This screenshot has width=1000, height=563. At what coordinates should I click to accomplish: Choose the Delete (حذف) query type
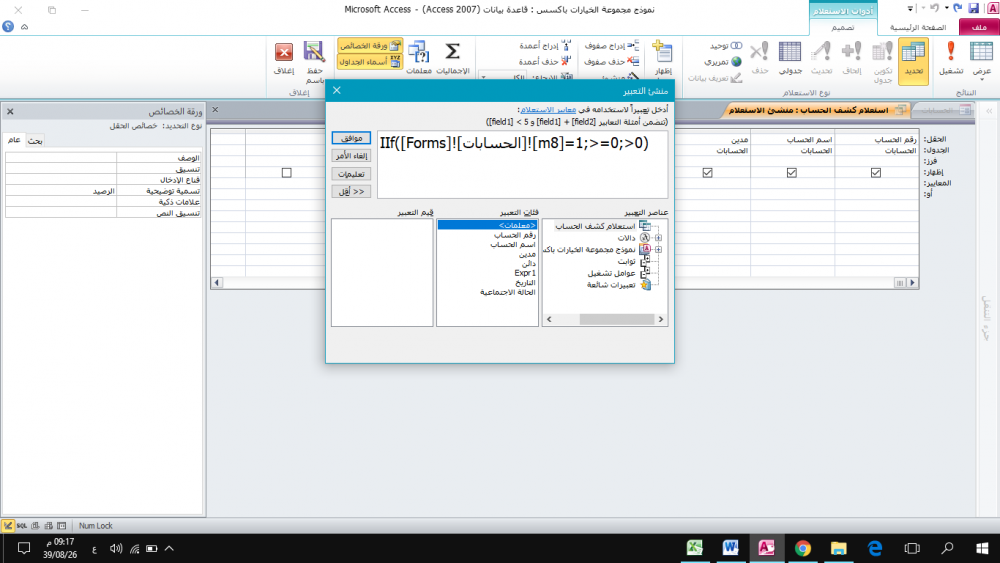pos(760,59)
